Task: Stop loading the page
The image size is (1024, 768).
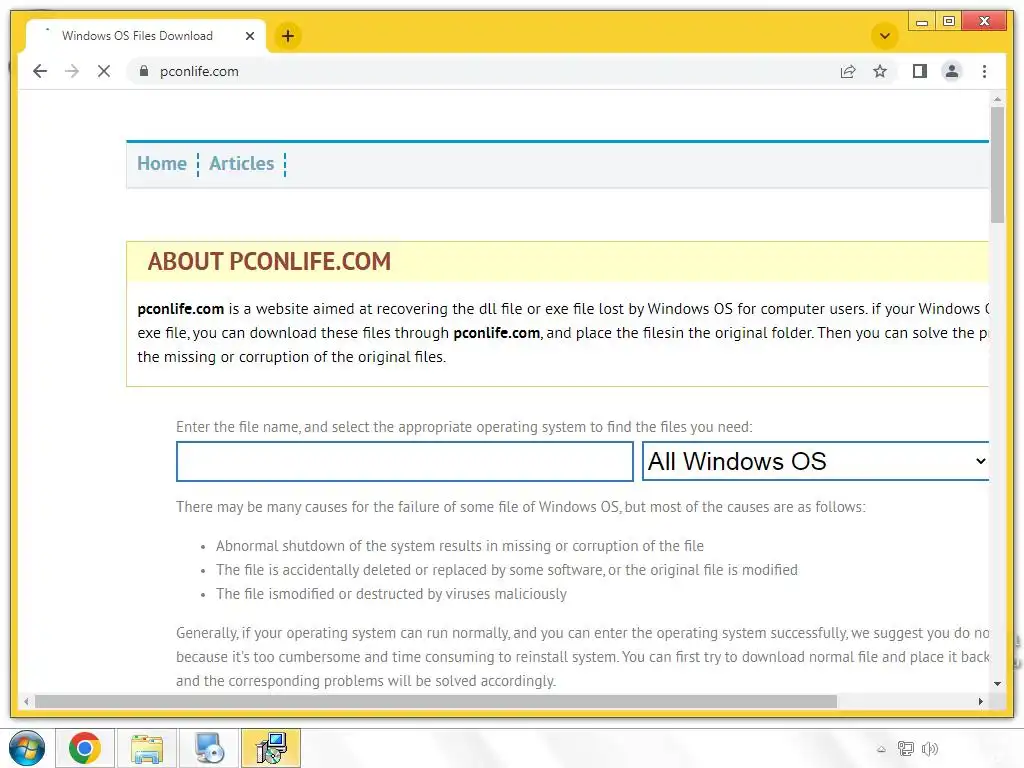Action: 104,71
